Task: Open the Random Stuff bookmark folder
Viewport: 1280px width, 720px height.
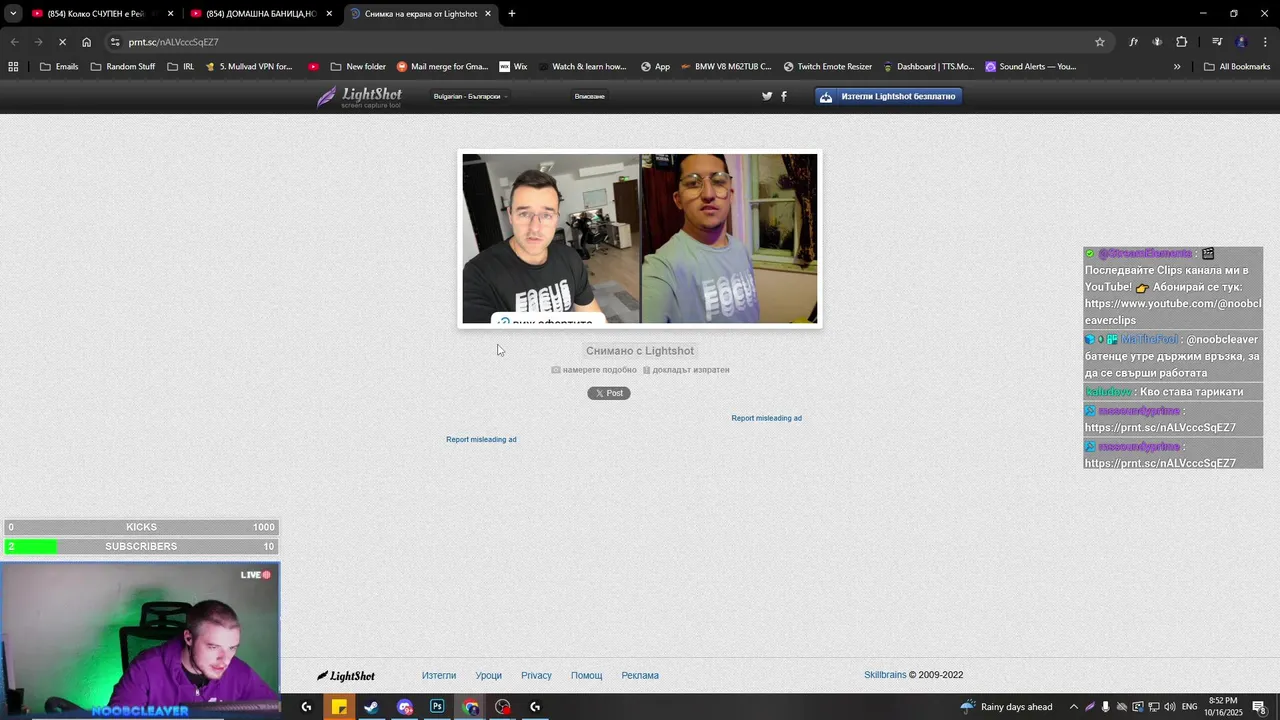Action: pos(123,67)
